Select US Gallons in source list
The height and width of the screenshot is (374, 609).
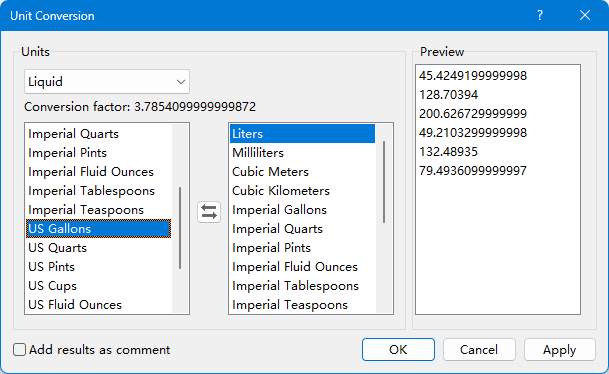point(99,229)
